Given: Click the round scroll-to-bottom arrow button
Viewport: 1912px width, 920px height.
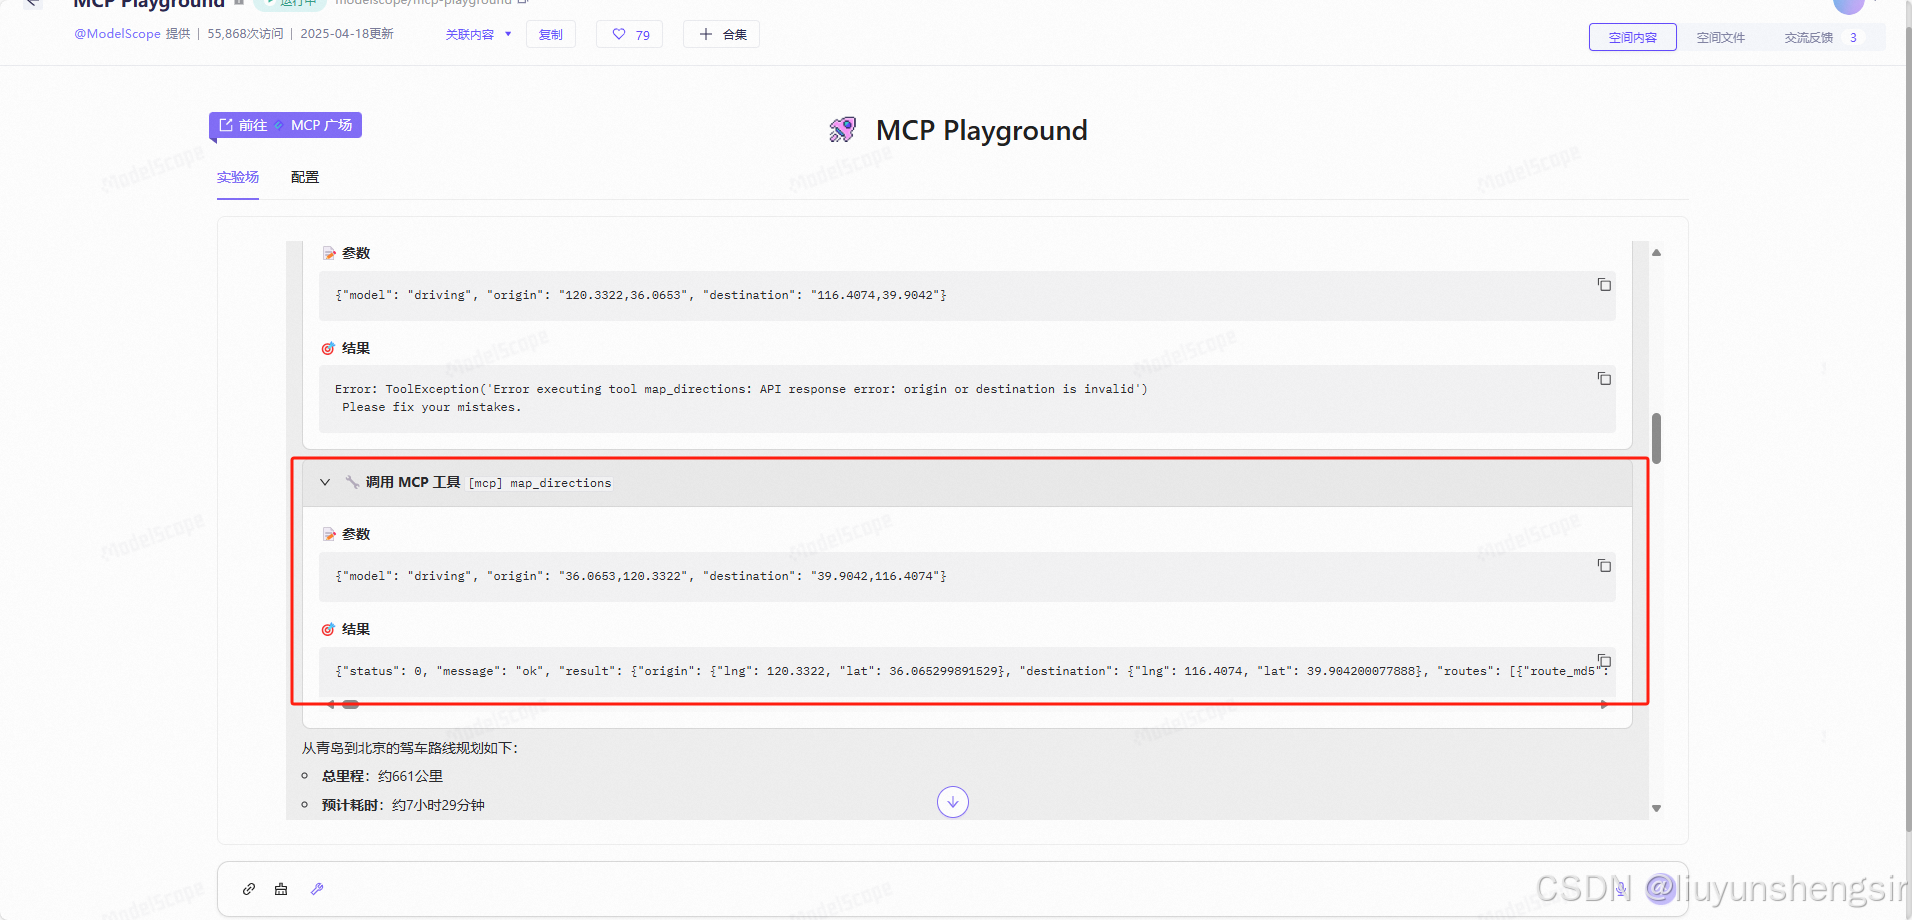Looking at the screenshot, I should click(953, 802).
